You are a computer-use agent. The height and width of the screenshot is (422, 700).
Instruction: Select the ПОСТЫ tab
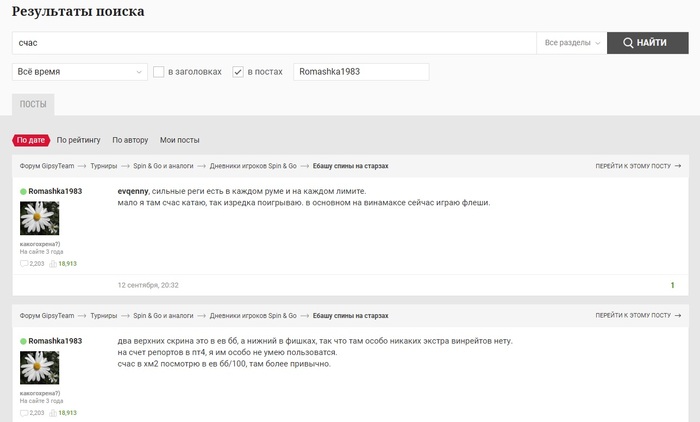coord(33,104)
